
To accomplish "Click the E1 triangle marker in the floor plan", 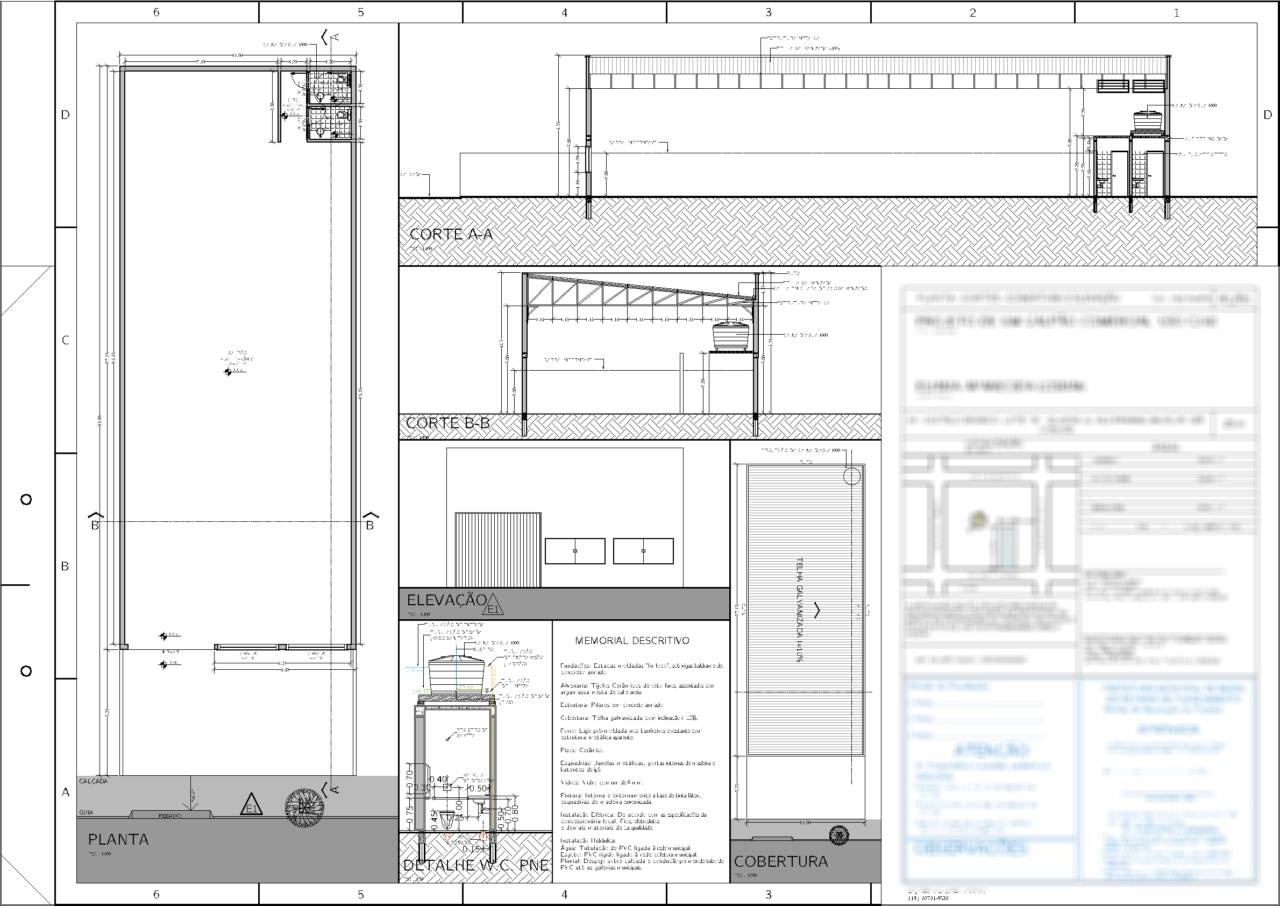I will (250, 804).
